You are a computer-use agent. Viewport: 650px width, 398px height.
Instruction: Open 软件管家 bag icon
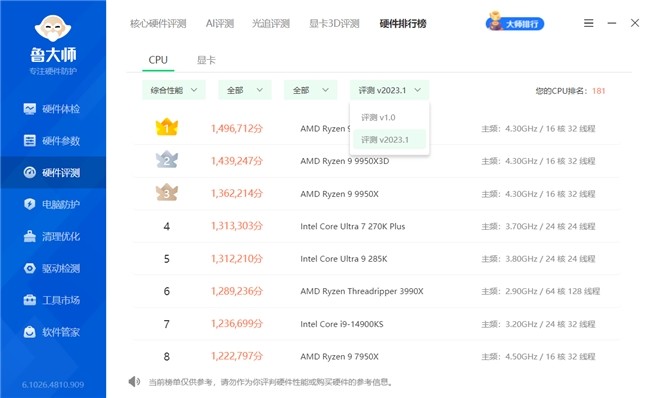(29, 332)
